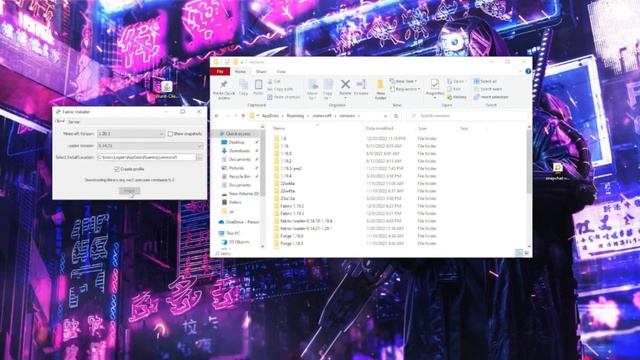The width and height of the screenshot is (640, 360).
Task: Click the Paste icon in Explorer ribbon
Action: [258, 87]
